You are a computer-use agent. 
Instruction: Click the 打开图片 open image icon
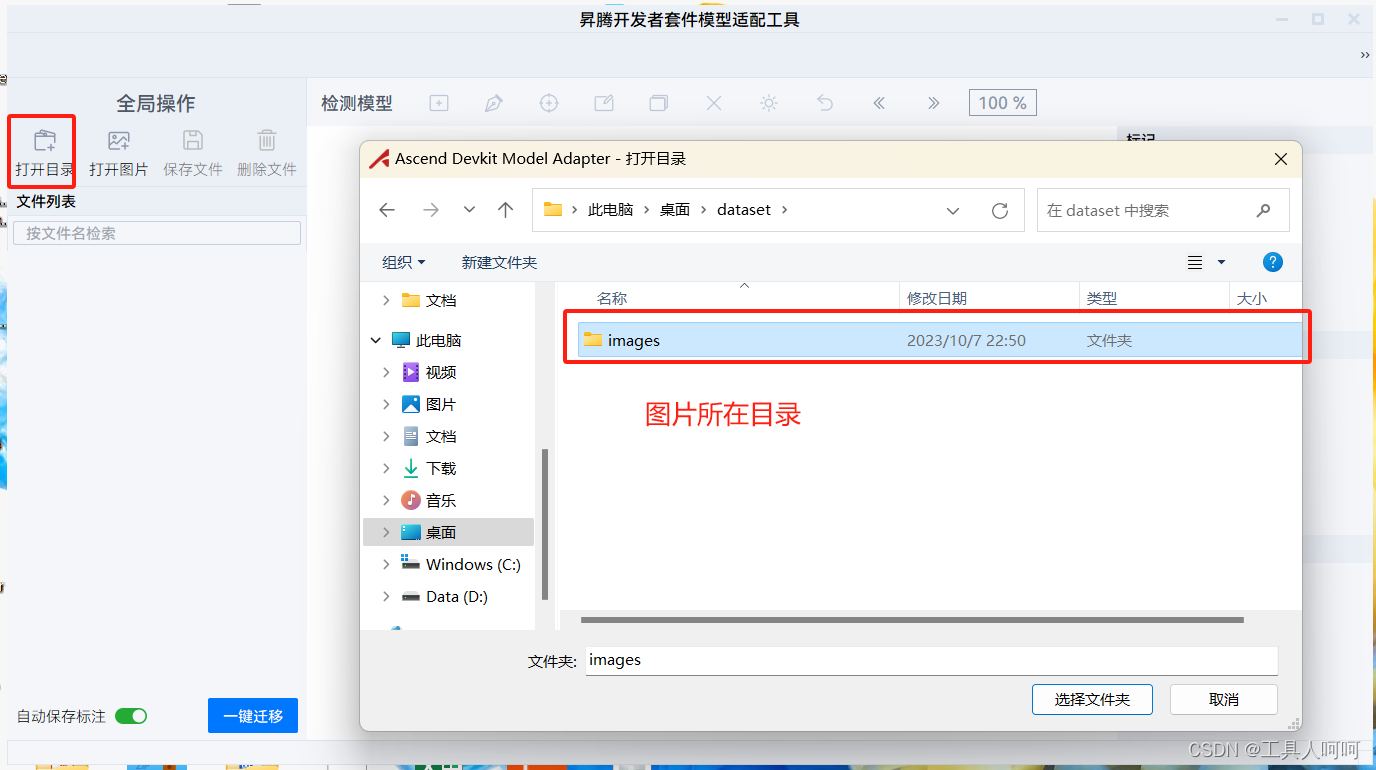coord(119,141)
